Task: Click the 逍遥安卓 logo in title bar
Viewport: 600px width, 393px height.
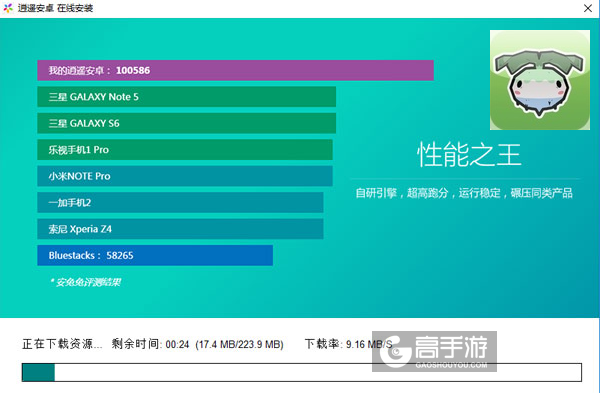Action: coord(8,8)
